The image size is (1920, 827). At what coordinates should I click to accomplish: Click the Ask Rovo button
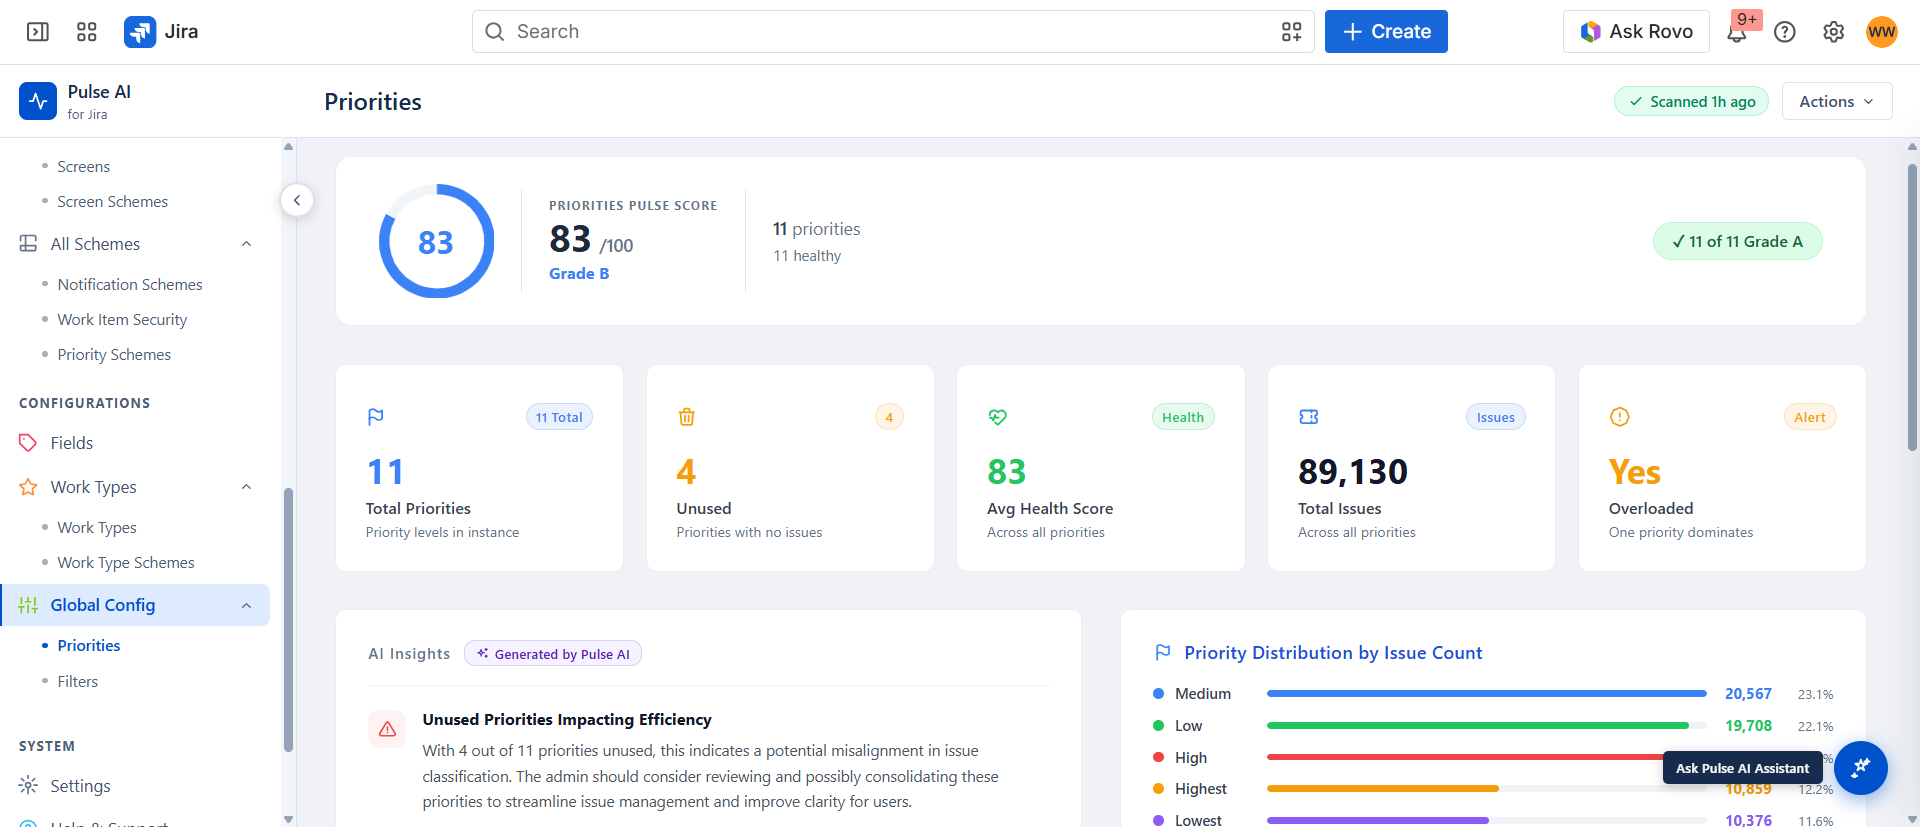pyautogui.click(x=1636, y=32)
